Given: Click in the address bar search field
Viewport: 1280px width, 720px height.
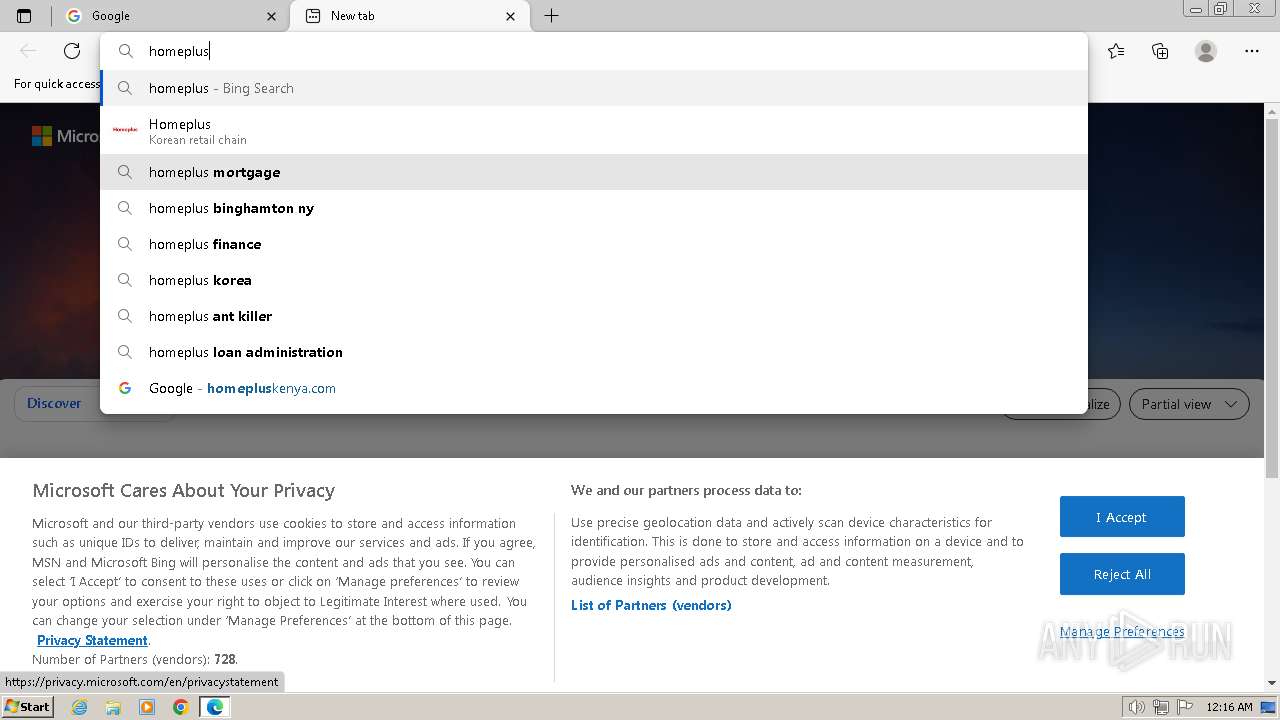Looking at the screenshot, I should tap(600, 51).
